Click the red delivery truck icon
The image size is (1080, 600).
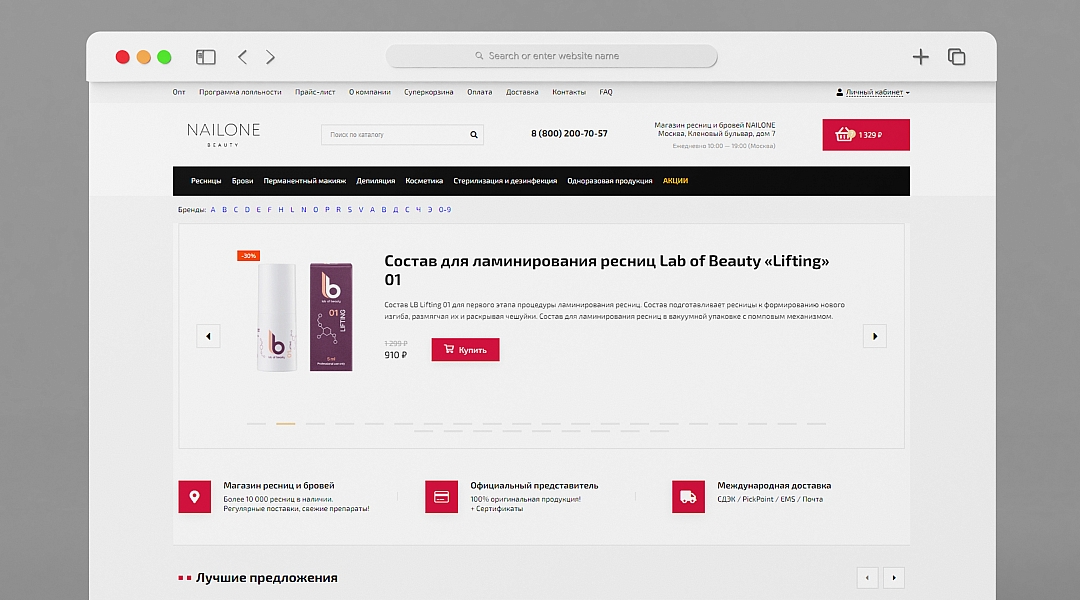click(x=688, y=497)
